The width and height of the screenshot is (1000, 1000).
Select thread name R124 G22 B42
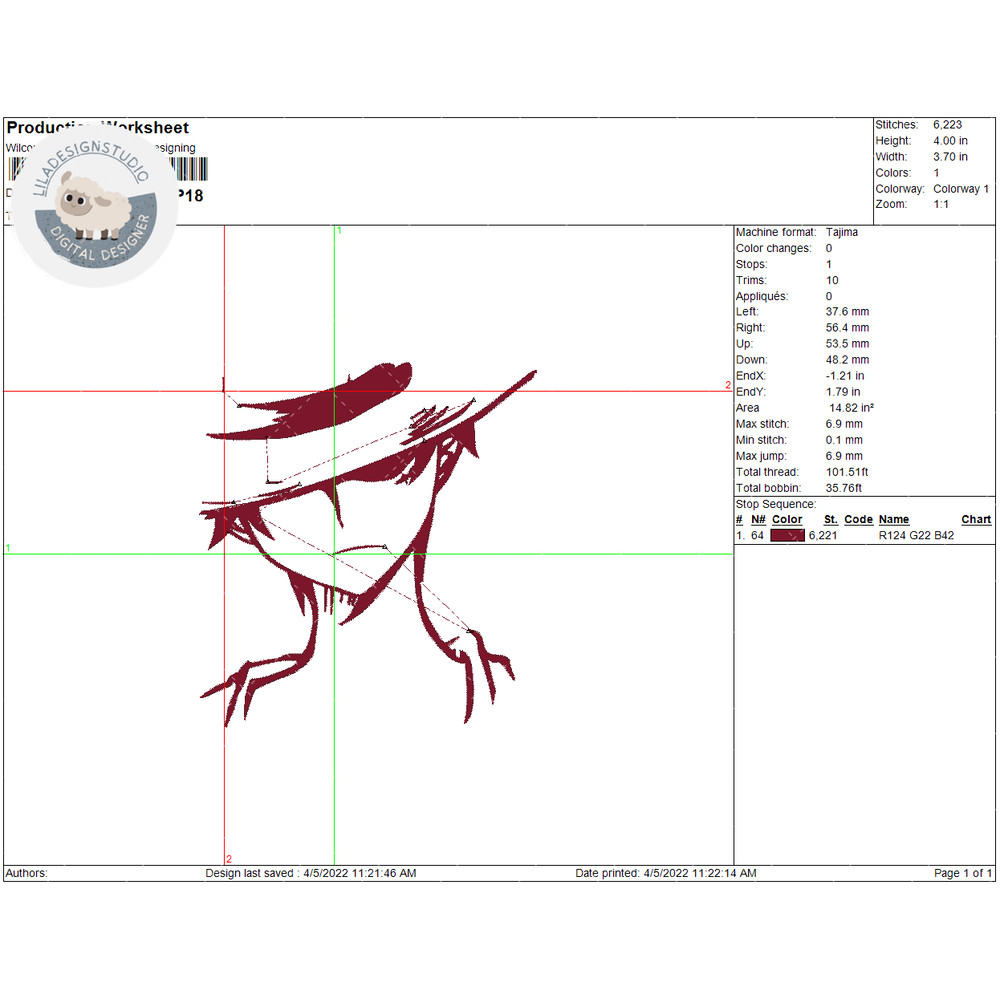[916, 536]
